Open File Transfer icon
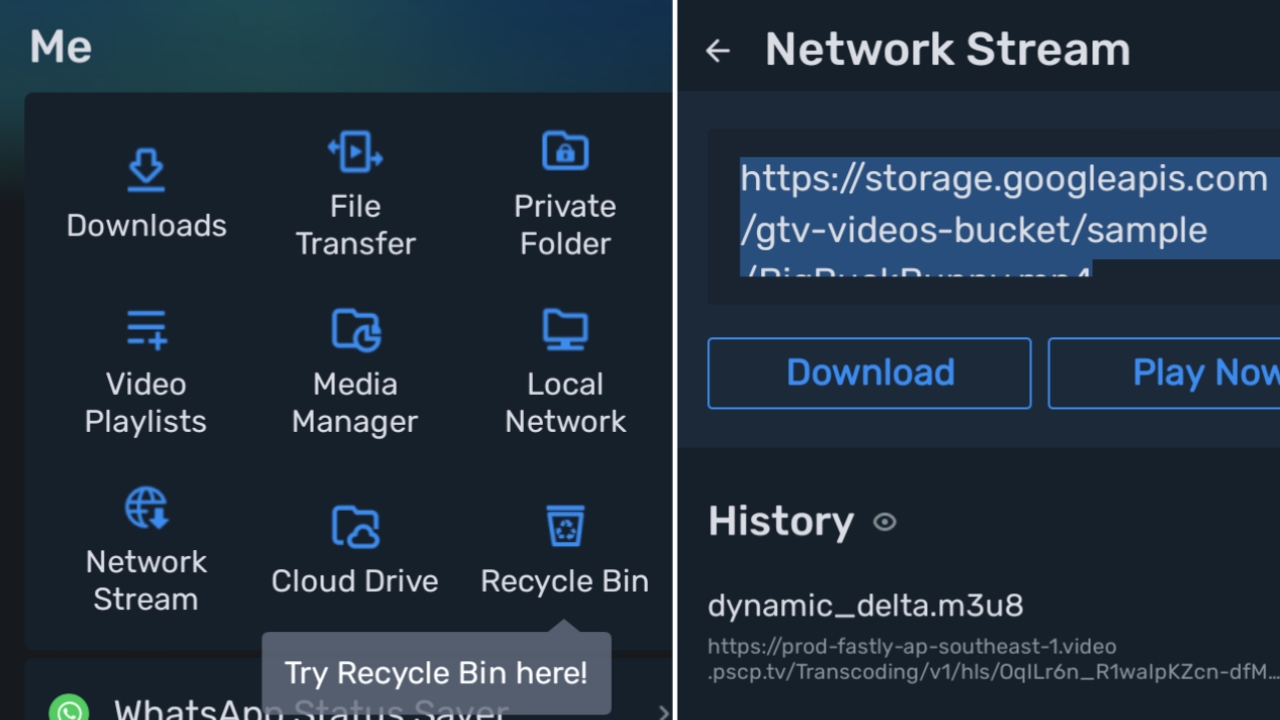 pyautogui.click(x=355, y=152)
